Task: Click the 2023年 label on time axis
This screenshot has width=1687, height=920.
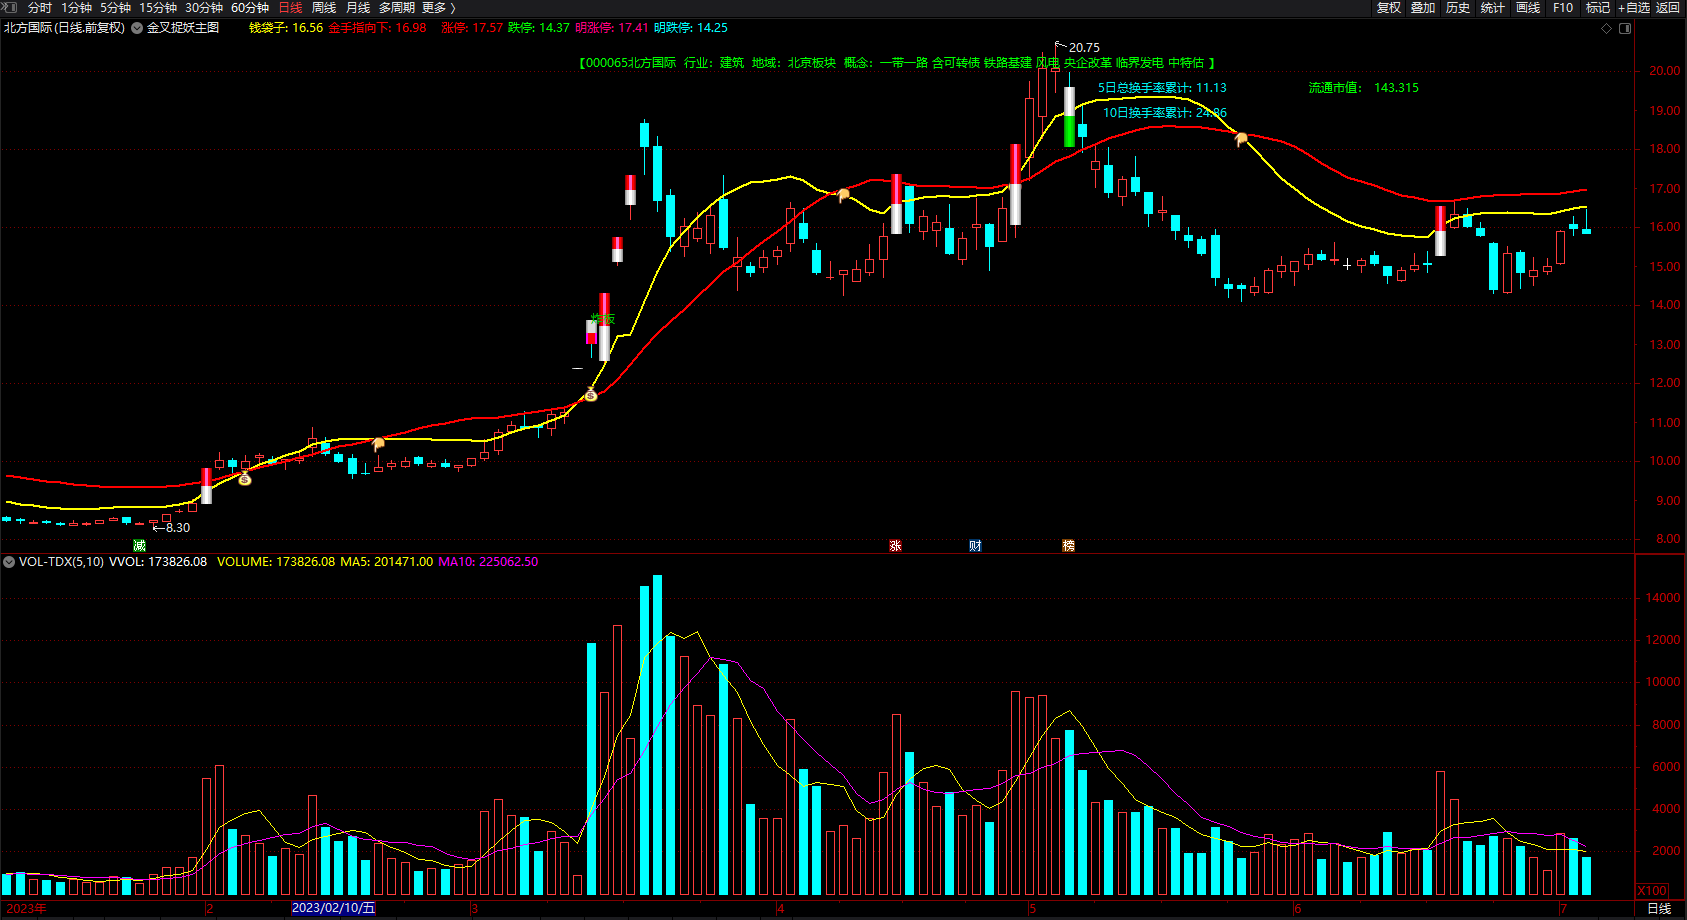Action: click(26, 908)
